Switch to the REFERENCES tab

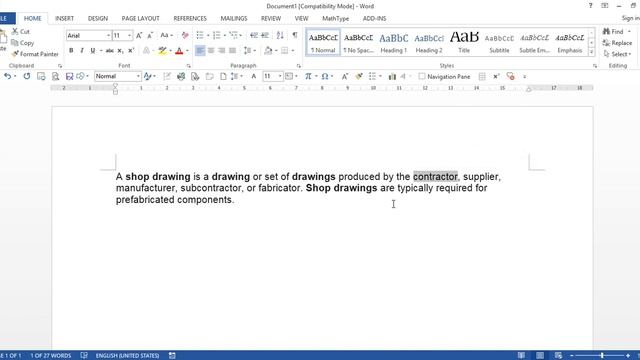click(x=190, y=18)
